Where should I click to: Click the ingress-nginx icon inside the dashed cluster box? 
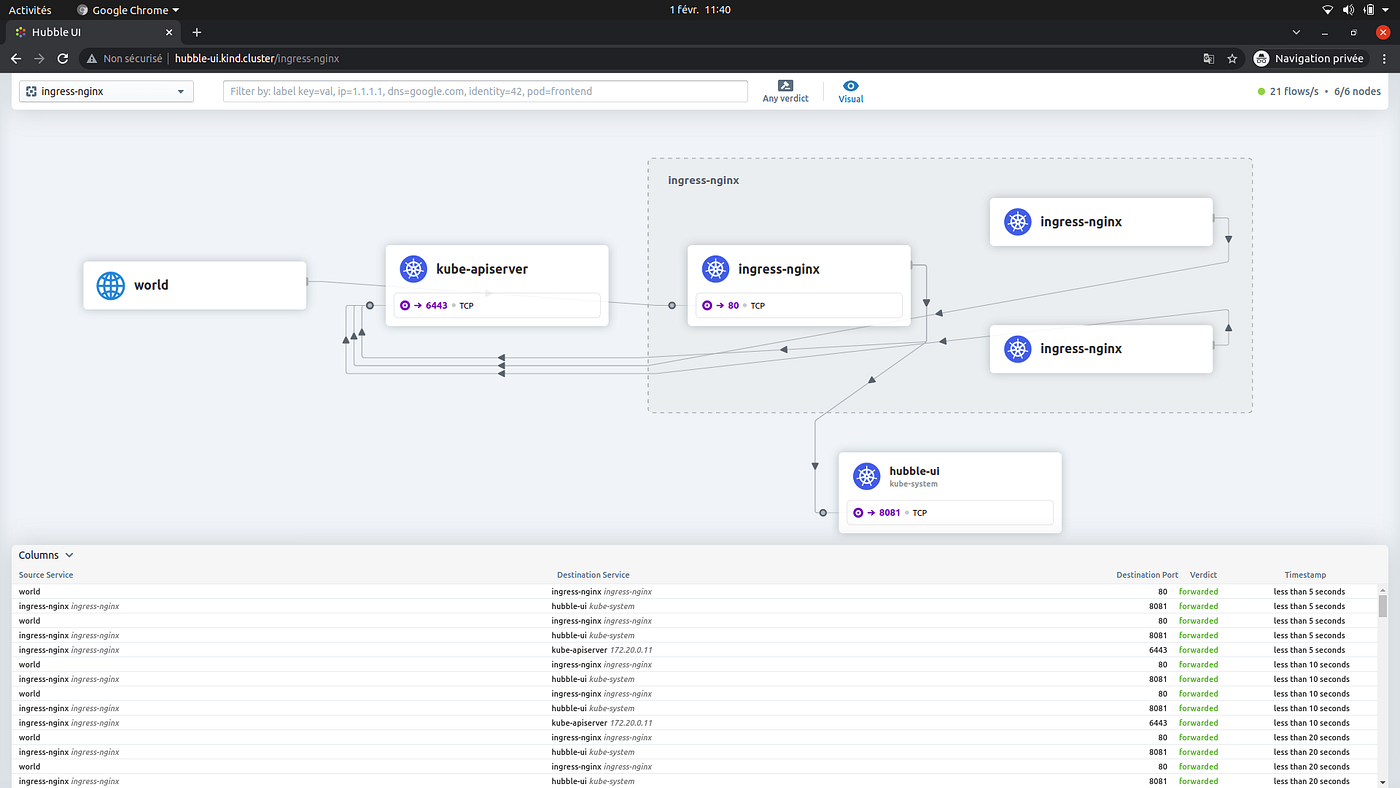click(x=715, y=268)
